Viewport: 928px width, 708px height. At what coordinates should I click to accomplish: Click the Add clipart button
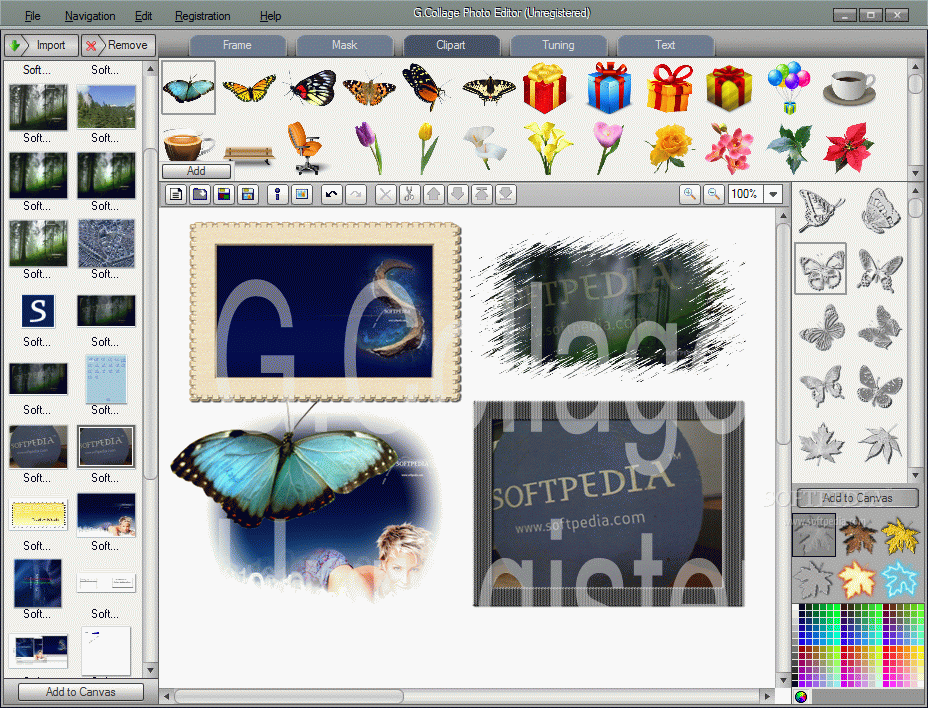point(196,171)
